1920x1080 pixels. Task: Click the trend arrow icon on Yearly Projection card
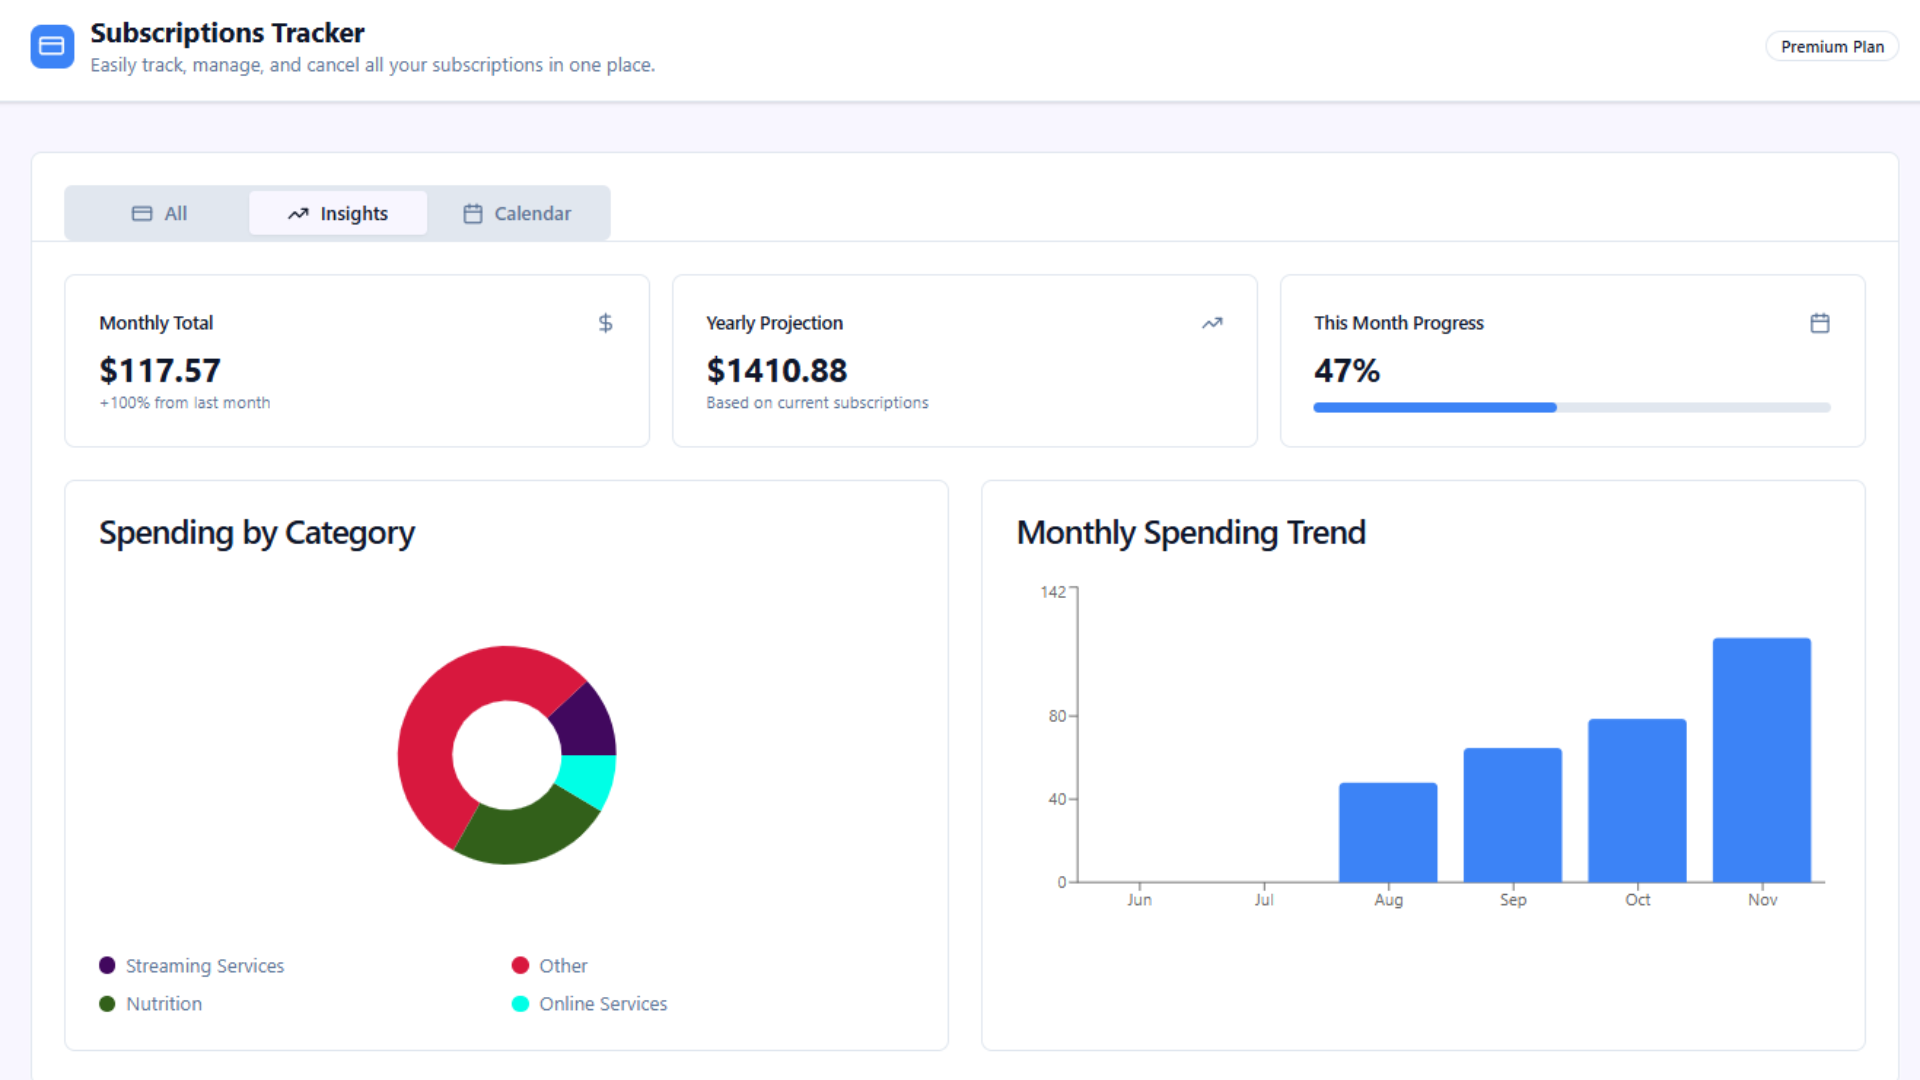click(x=1212, y=323)
